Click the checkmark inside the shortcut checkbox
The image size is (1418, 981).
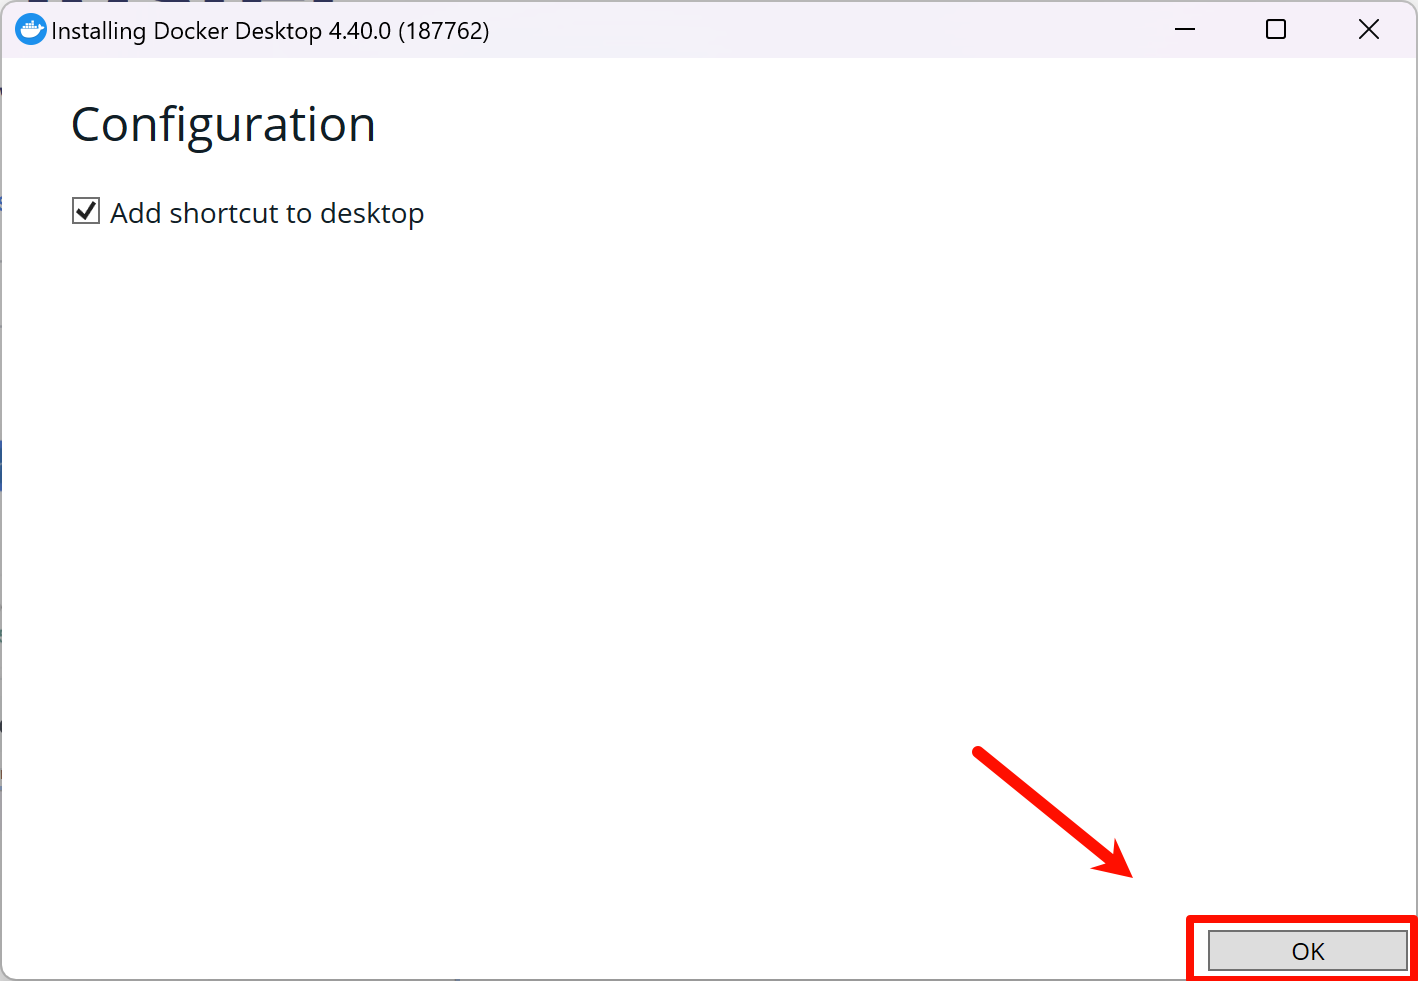coord(86,211)
